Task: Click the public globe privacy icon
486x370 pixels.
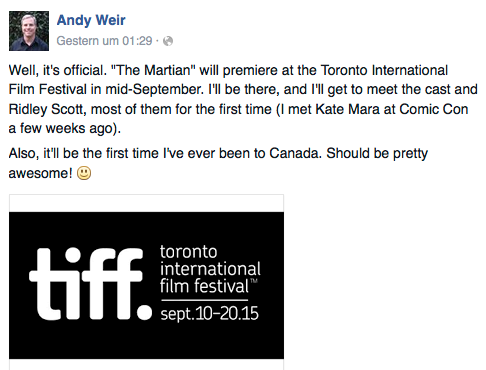Action: [168, 41]
